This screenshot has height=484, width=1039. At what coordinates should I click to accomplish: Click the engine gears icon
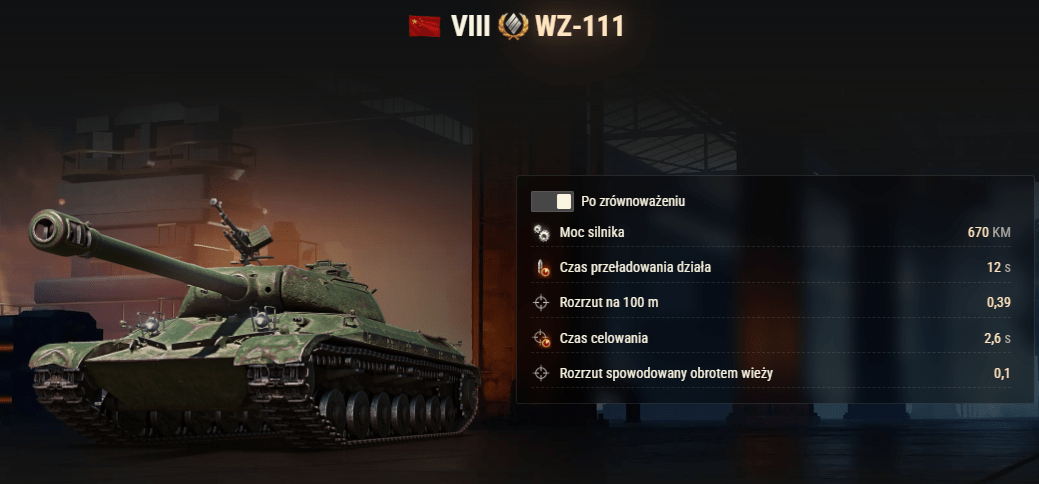pos(541,233)
